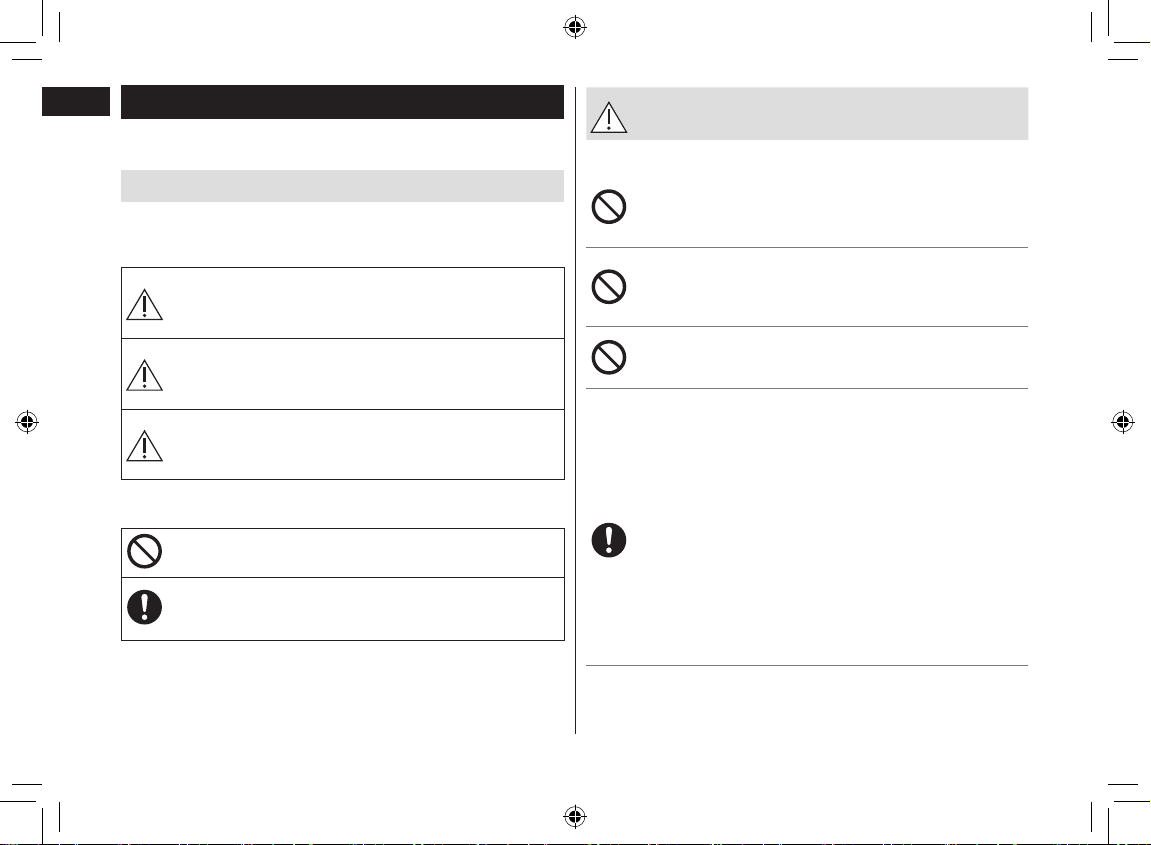The height and width of the screenshot is (845, 1151).
Task: Select the mandatory exclamation icon in the right column
Action: click(609, 540)
